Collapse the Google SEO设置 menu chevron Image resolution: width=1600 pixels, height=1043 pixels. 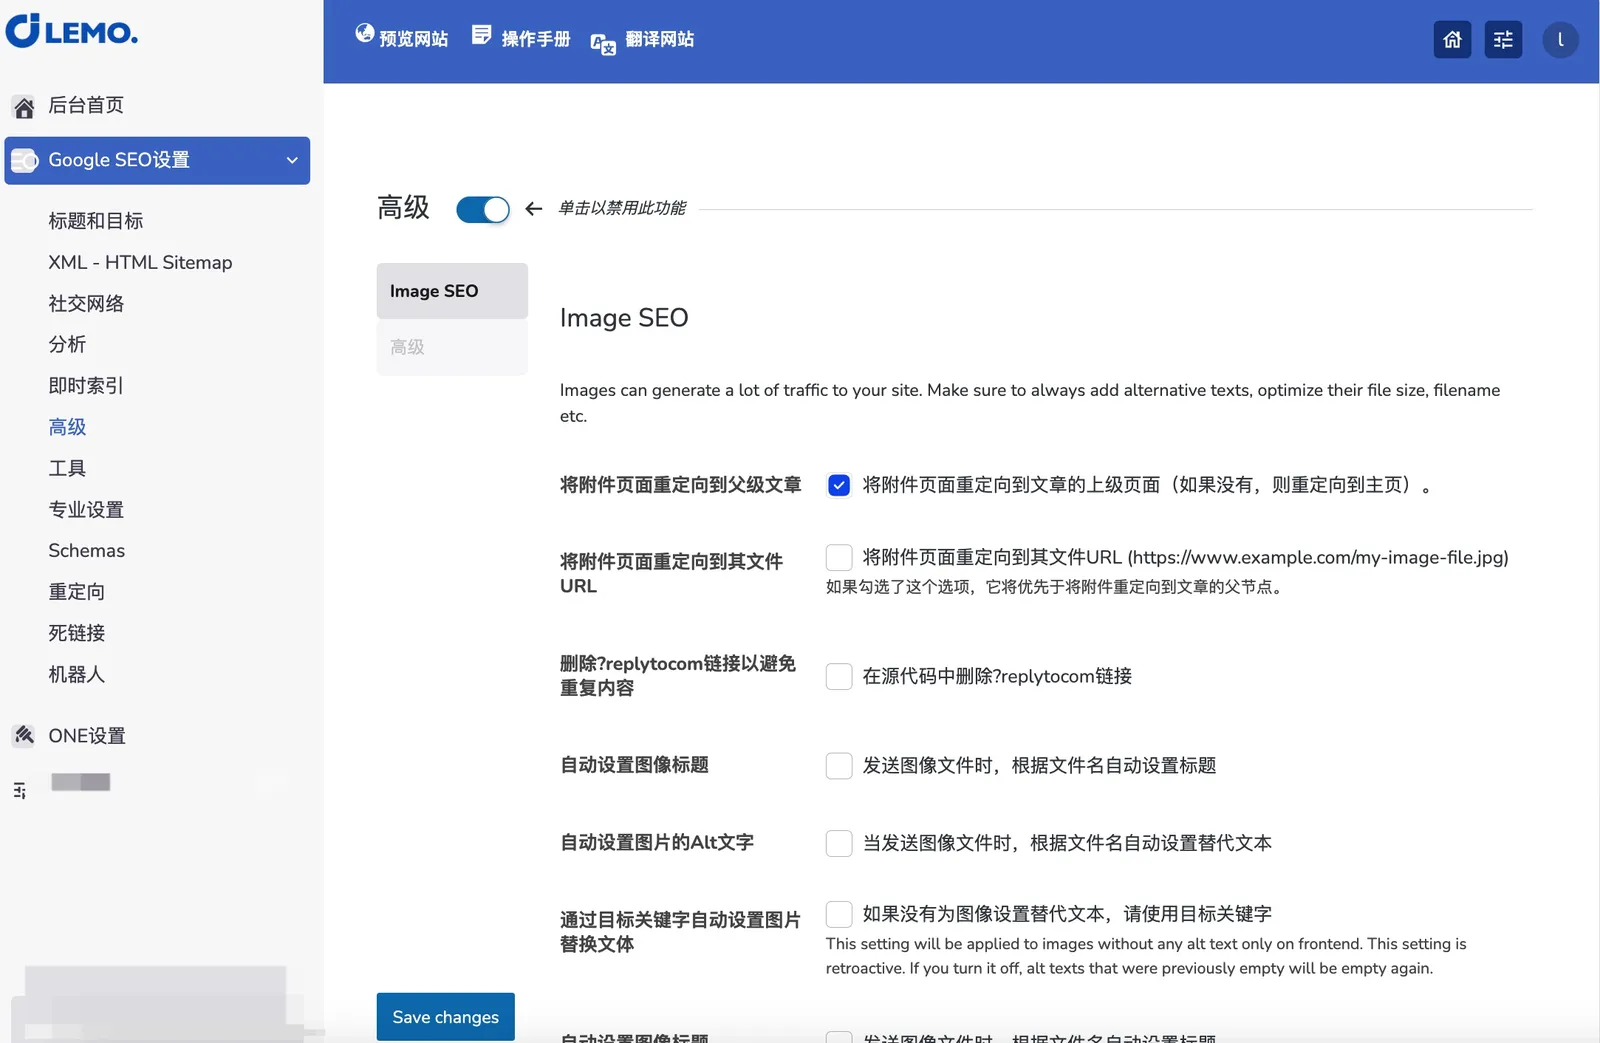(292, 161)
